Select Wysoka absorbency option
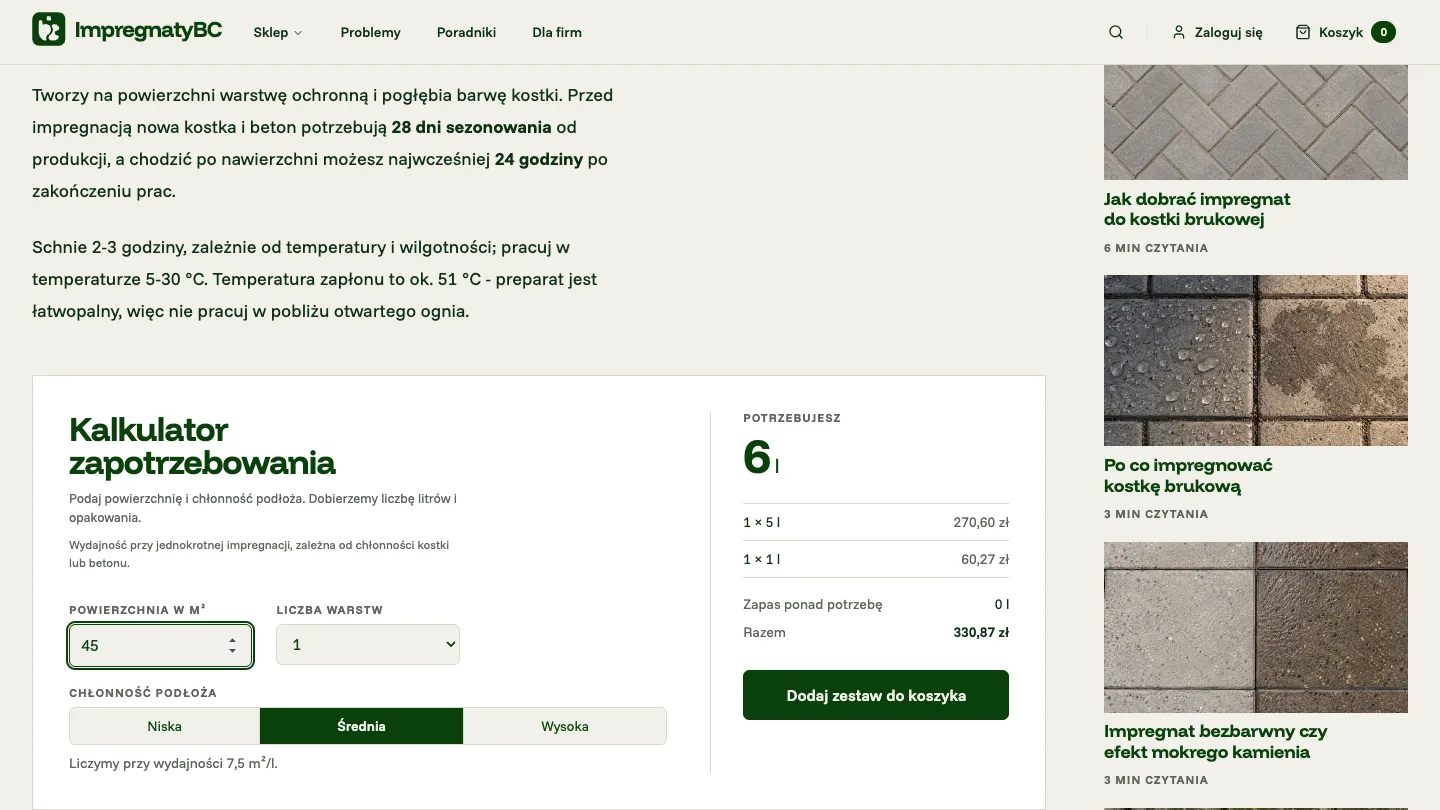The width and height of the screenshot is (1440, 810). (565, 726)
